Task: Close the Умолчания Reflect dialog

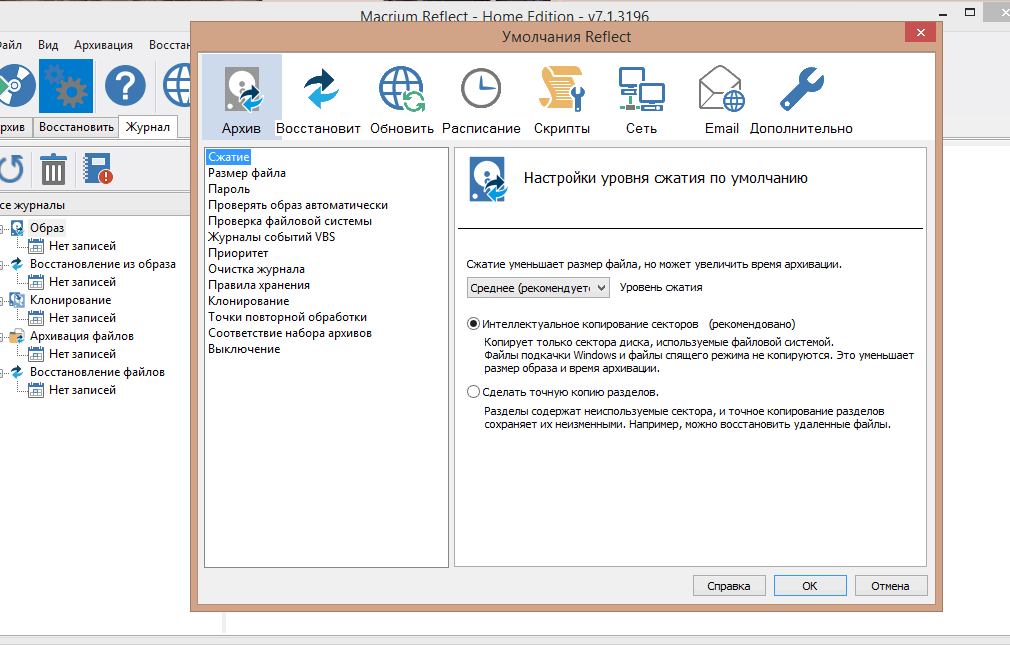Action: [920, 32]
